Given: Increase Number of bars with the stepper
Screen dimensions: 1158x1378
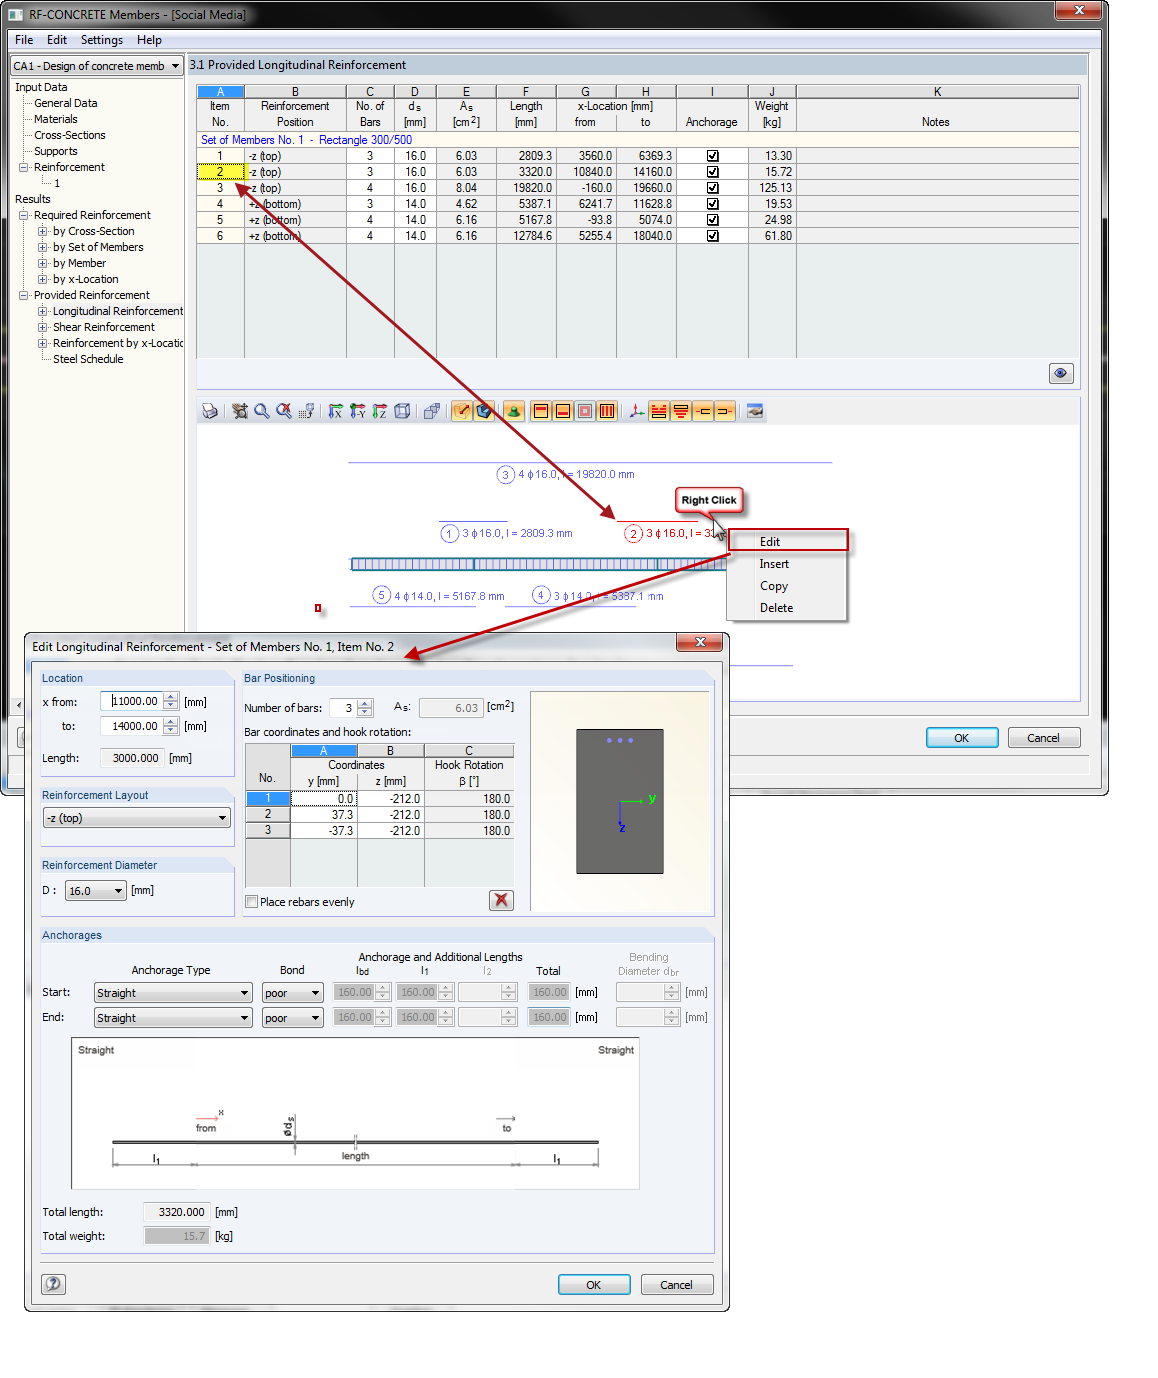Looking at the screenshot, I should pos(365,703).
